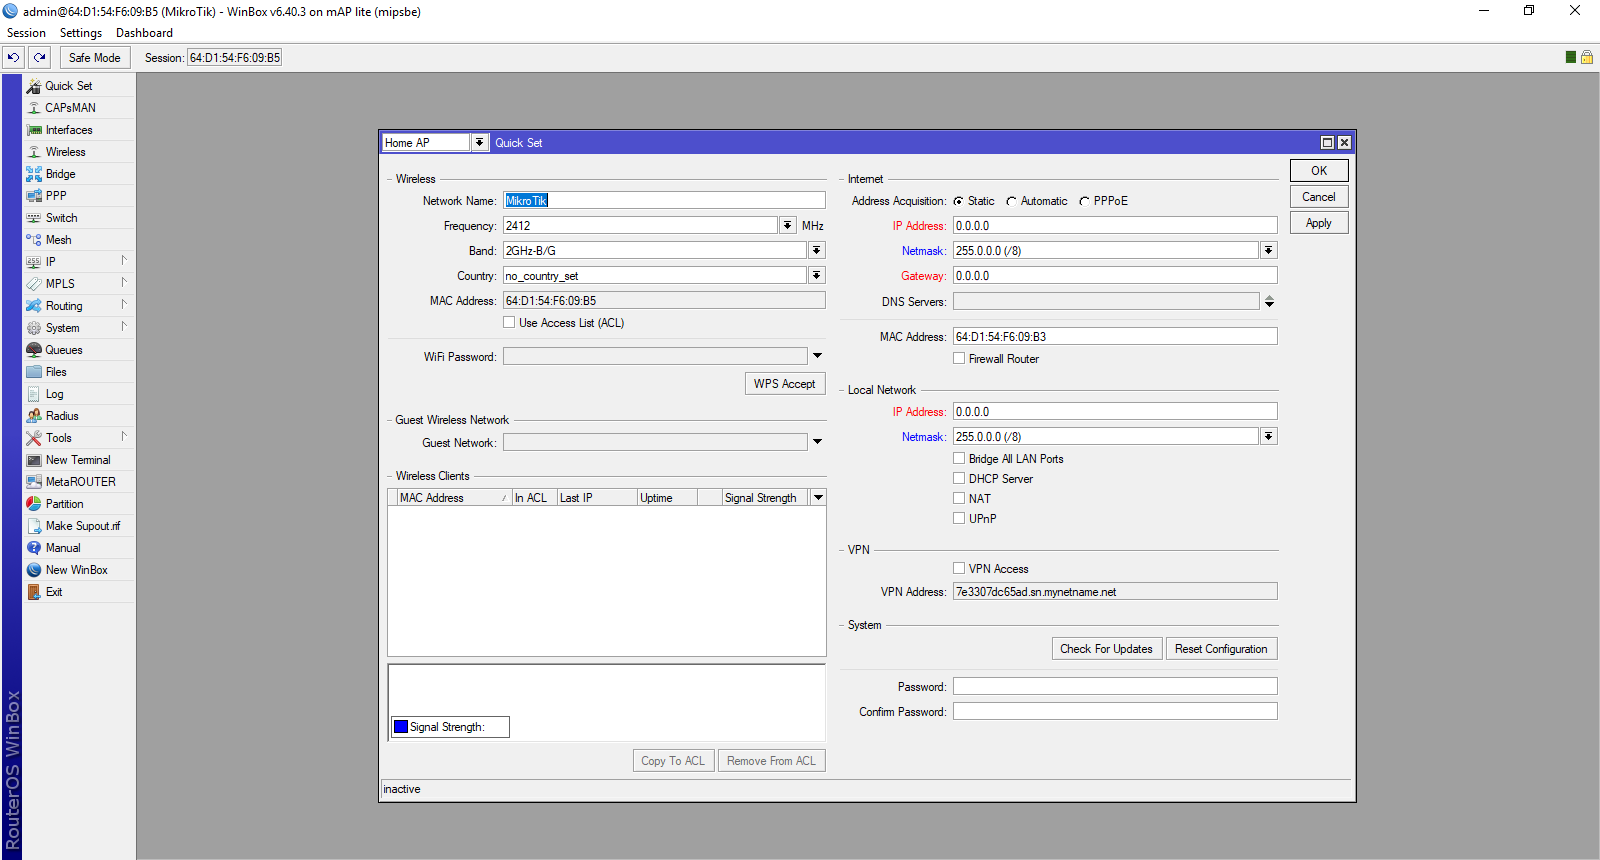
Task: Open the Wireless sidebar item
Action: click(x=79, y=152)
